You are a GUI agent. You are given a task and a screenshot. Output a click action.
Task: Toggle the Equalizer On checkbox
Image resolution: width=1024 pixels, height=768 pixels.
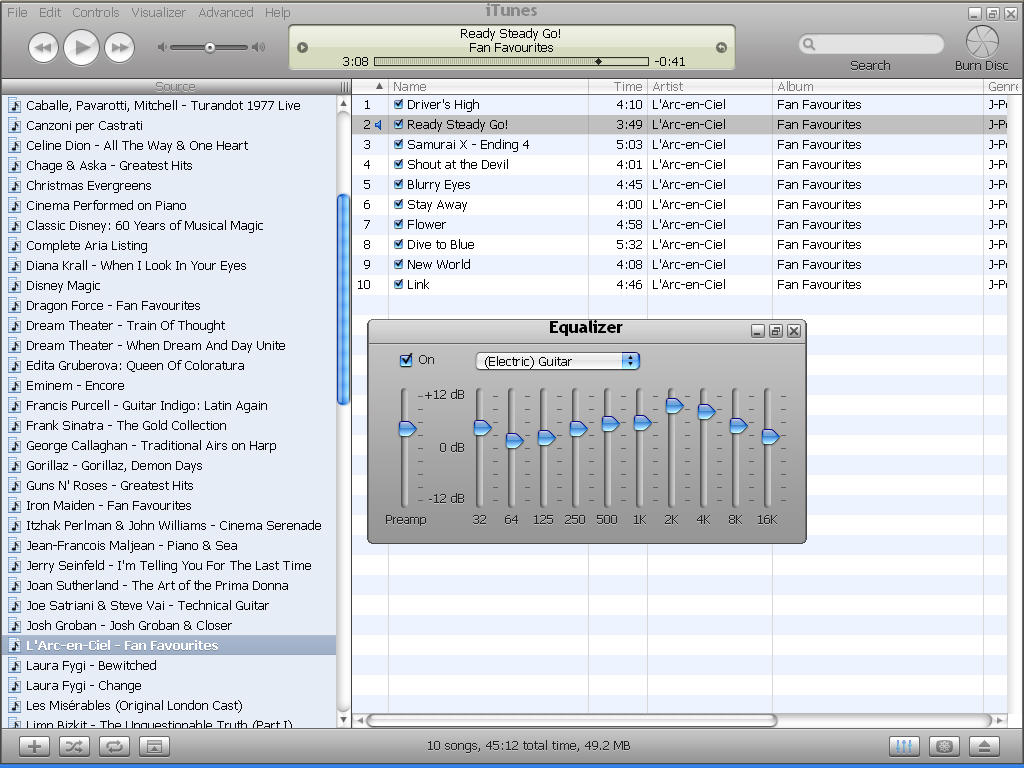[406, 360]
